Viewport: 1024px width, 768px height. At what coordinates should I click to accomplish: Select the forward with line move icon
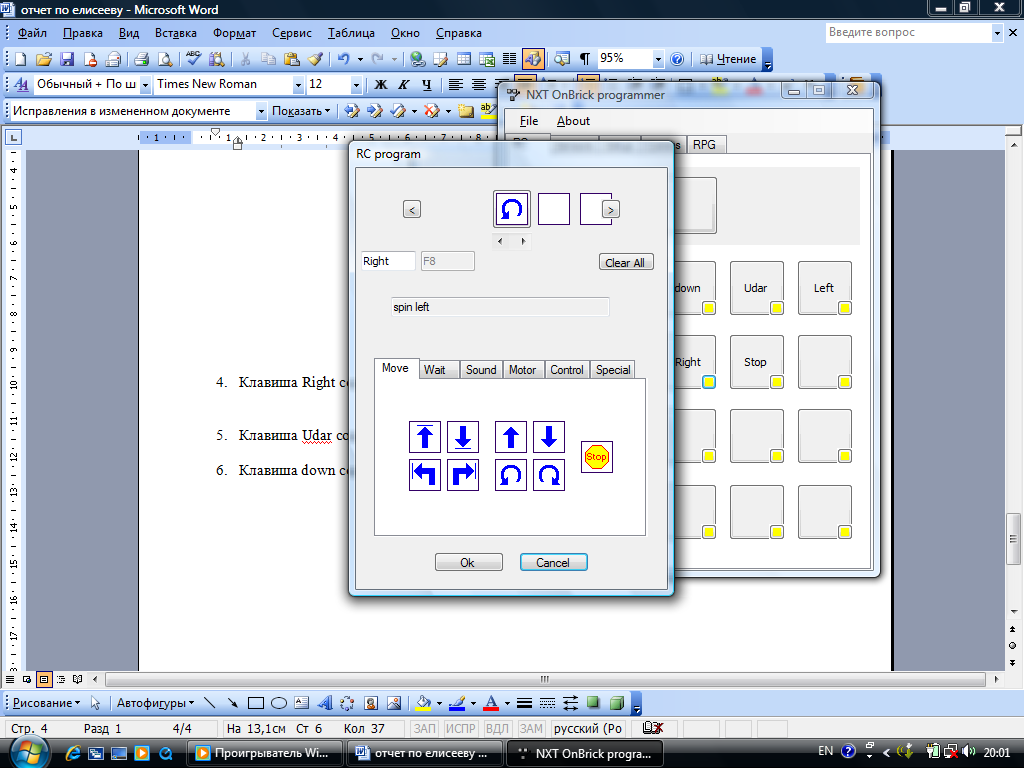point(424,437)
